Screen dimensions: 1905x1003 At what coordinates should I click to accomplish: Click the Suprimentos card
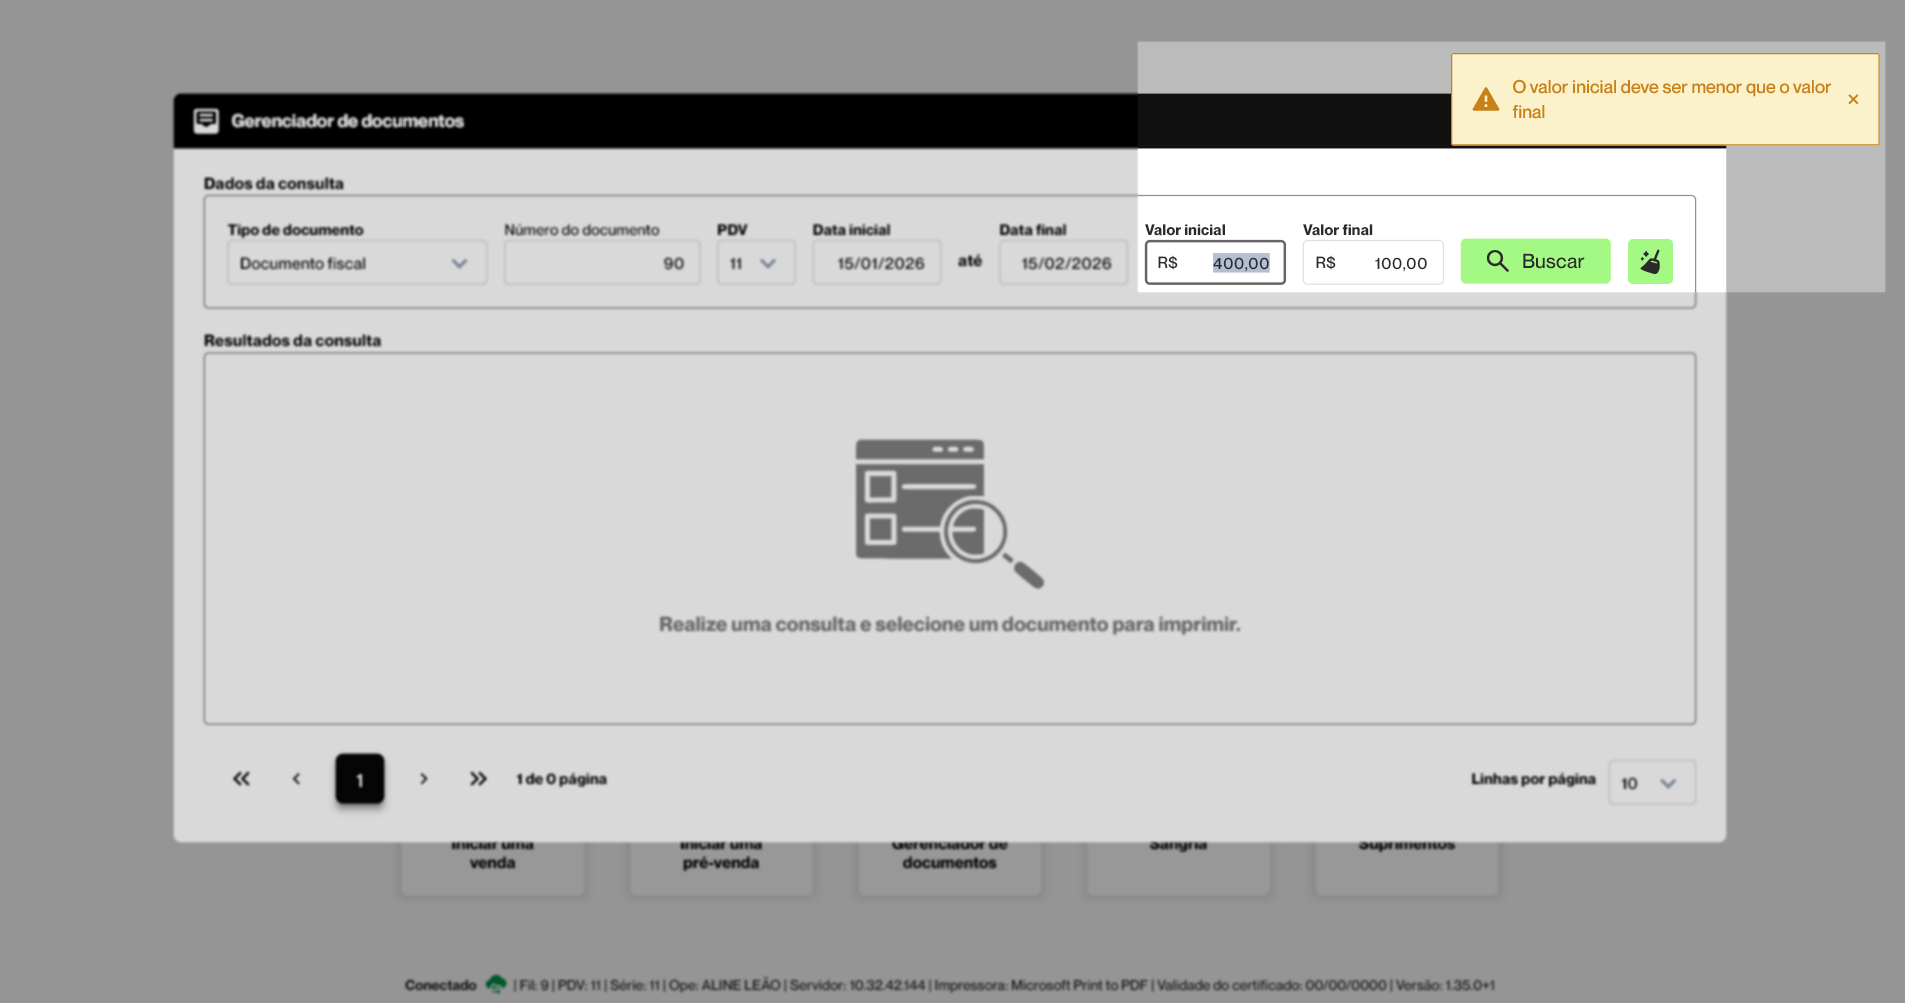pyautogui.click(x=1407, y=867)
